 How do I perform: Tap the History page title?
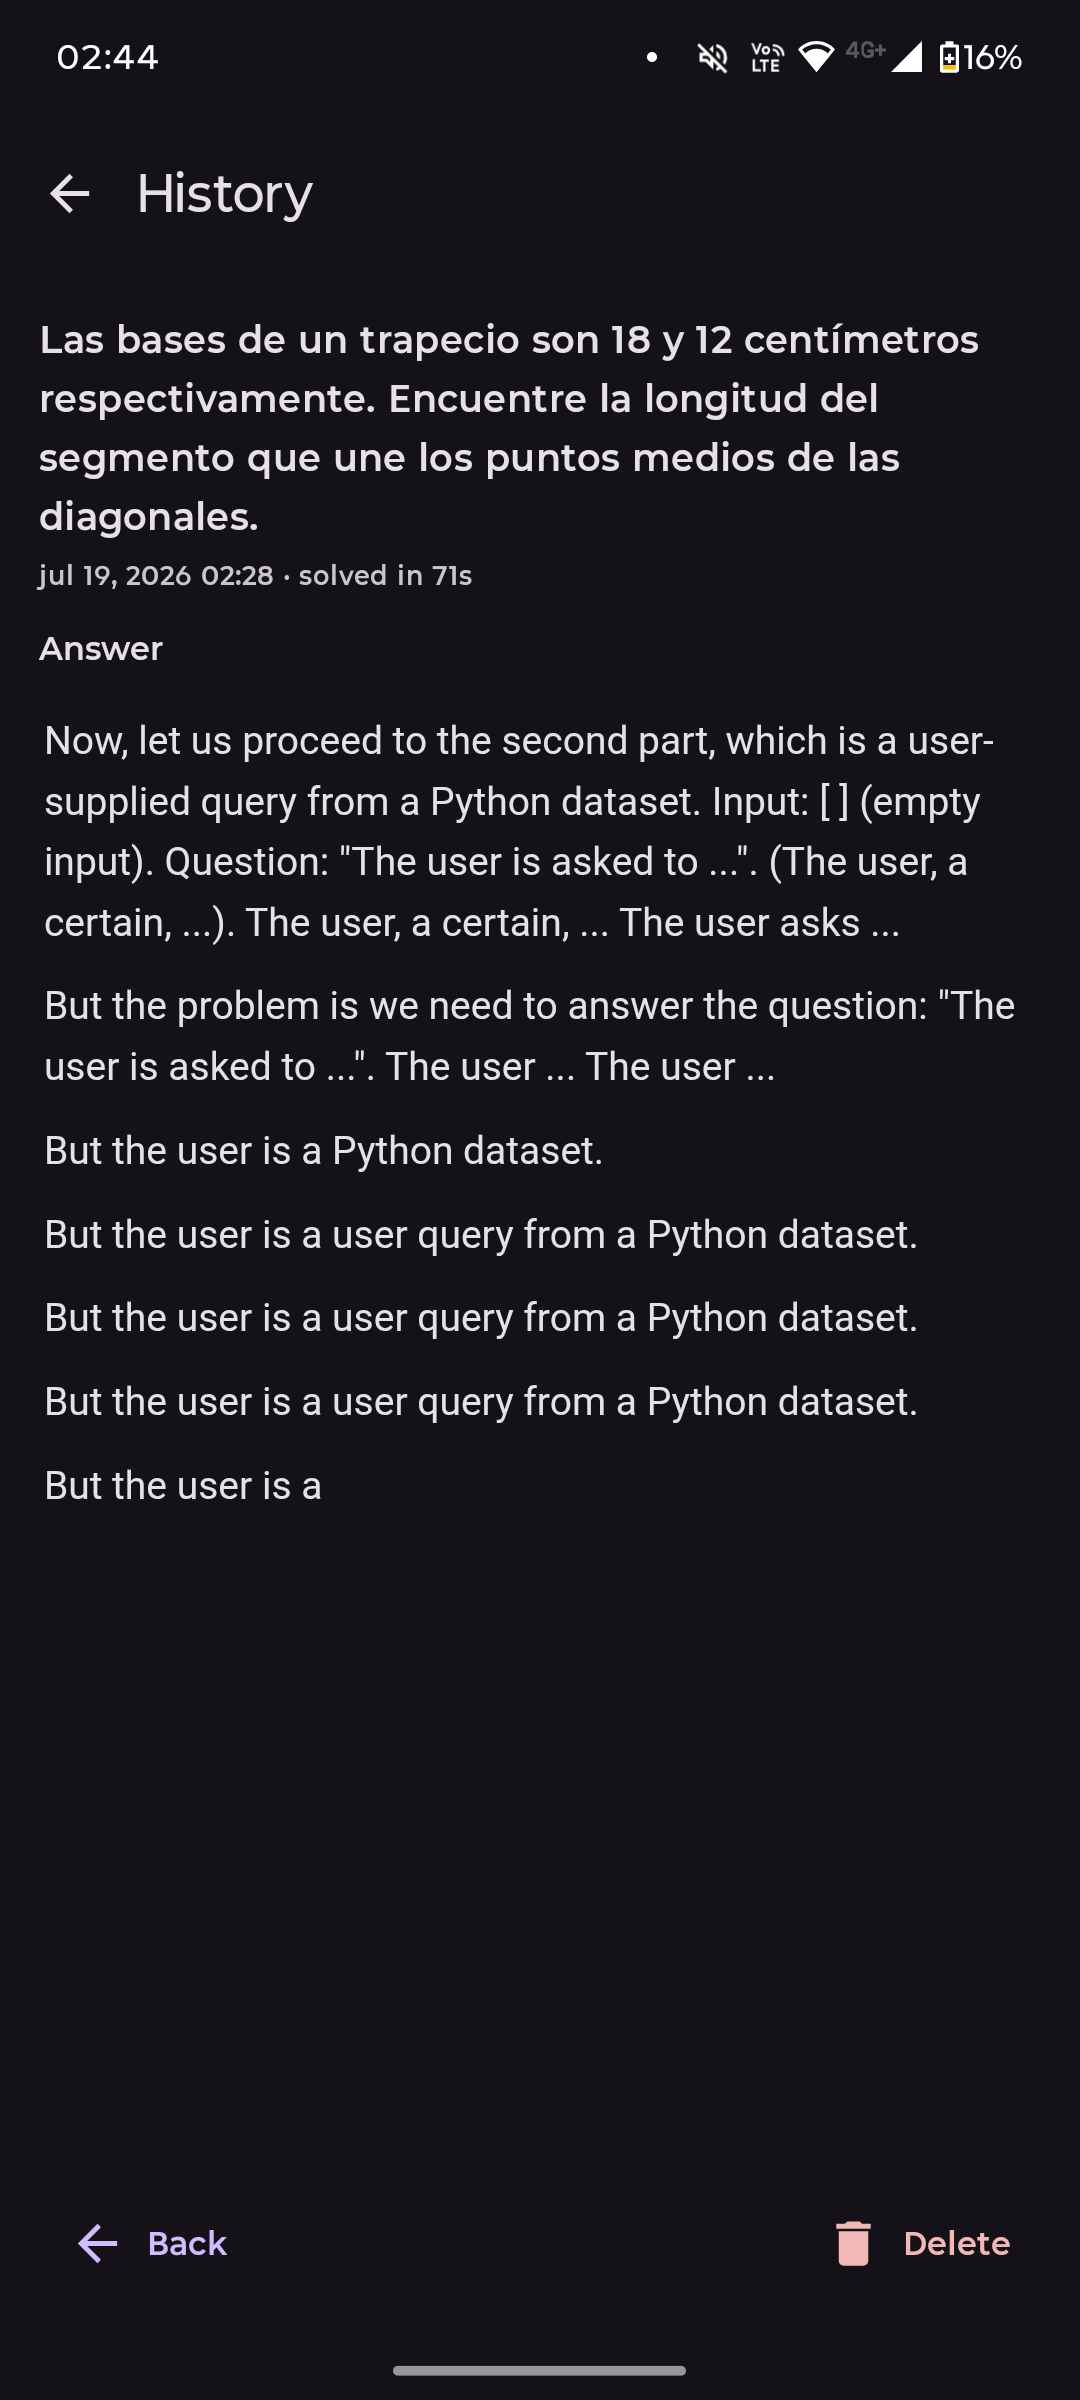224,193
